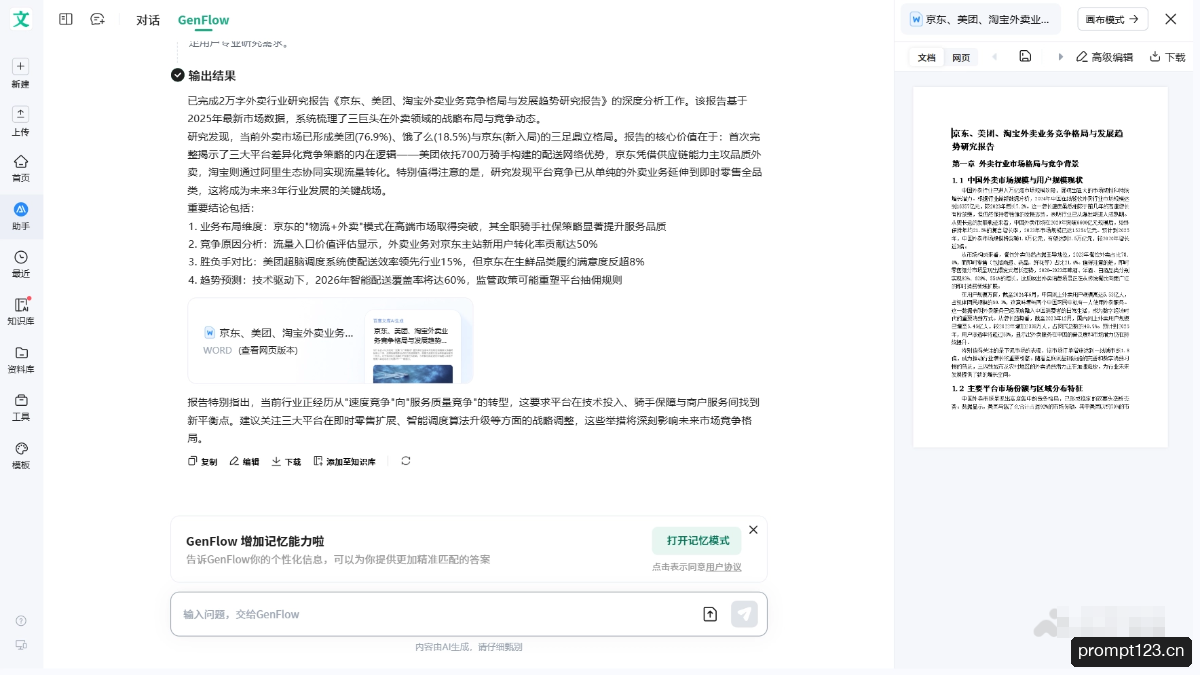Select the 网页 view tab

[960, 58]
